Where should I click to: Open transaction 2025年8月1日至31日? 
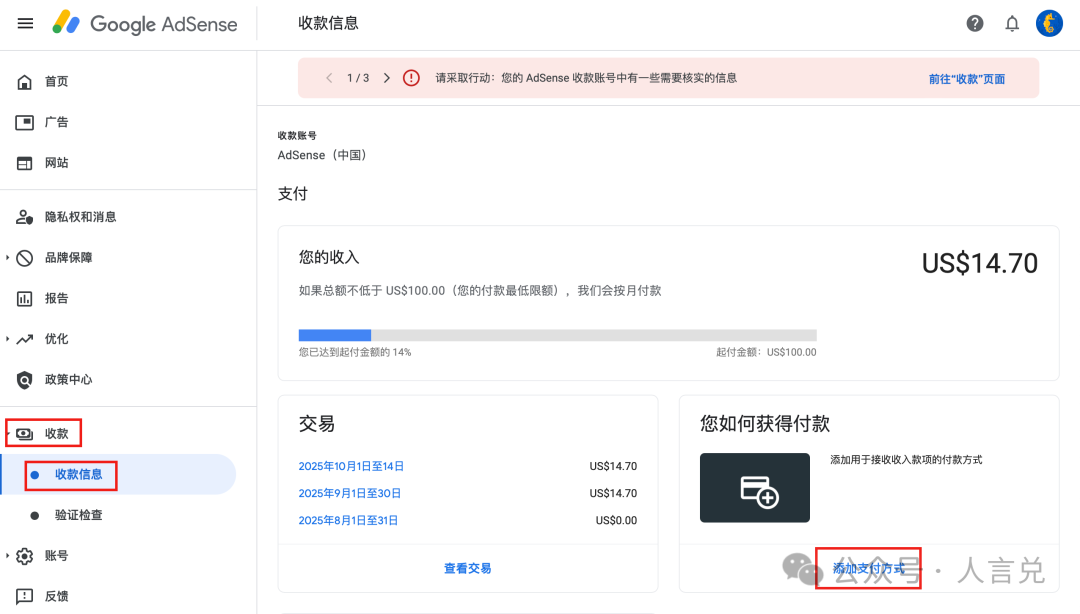click(348, 520)
